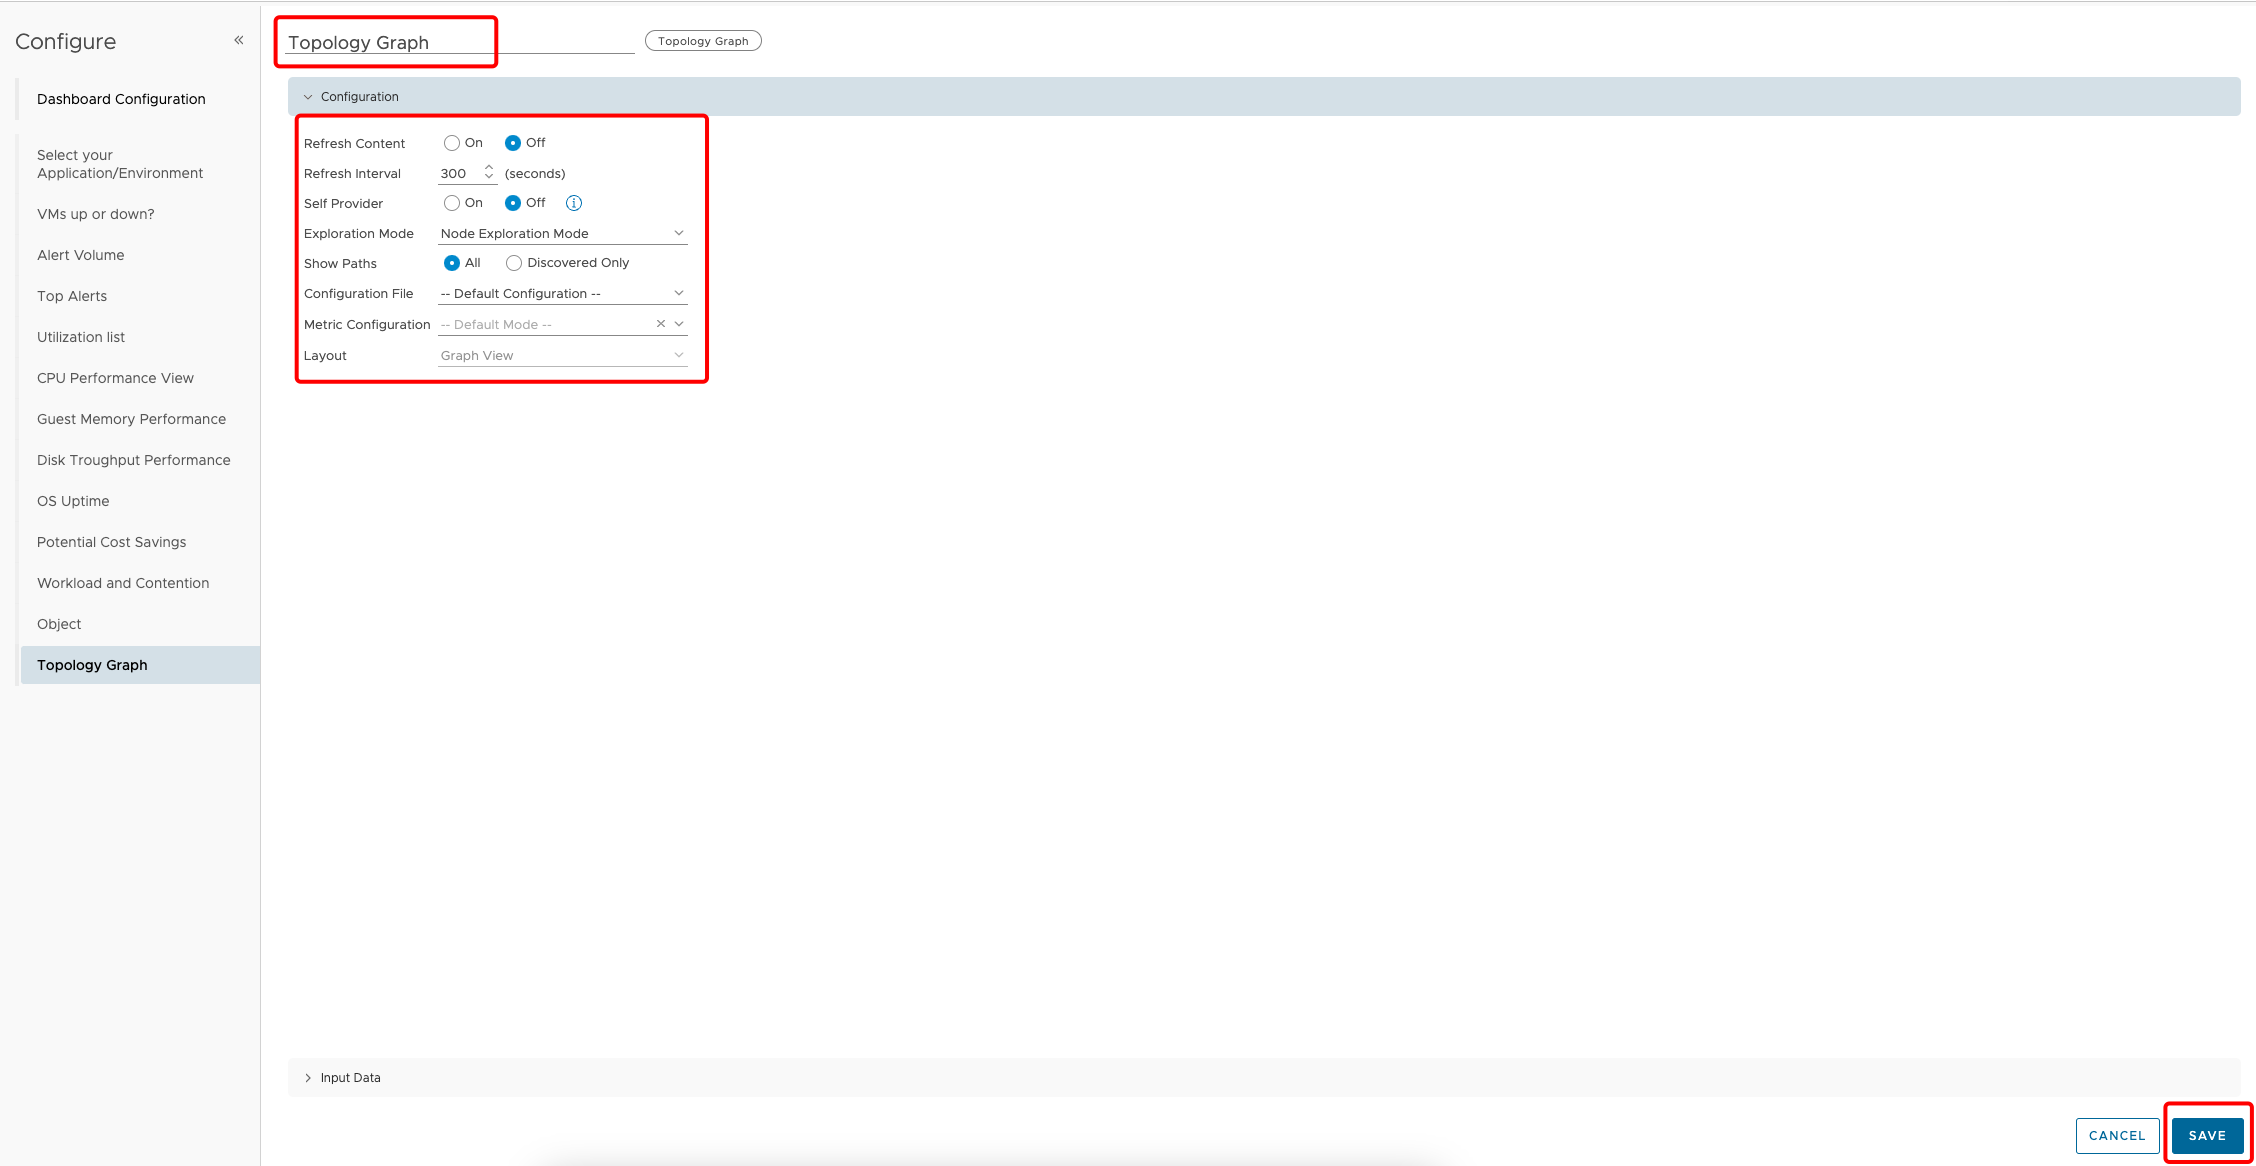Image resolution: width=2256 pixels, height=1166 pixels.
Task: Select Top Alerts in the widget list
Action: coord(71,295)
